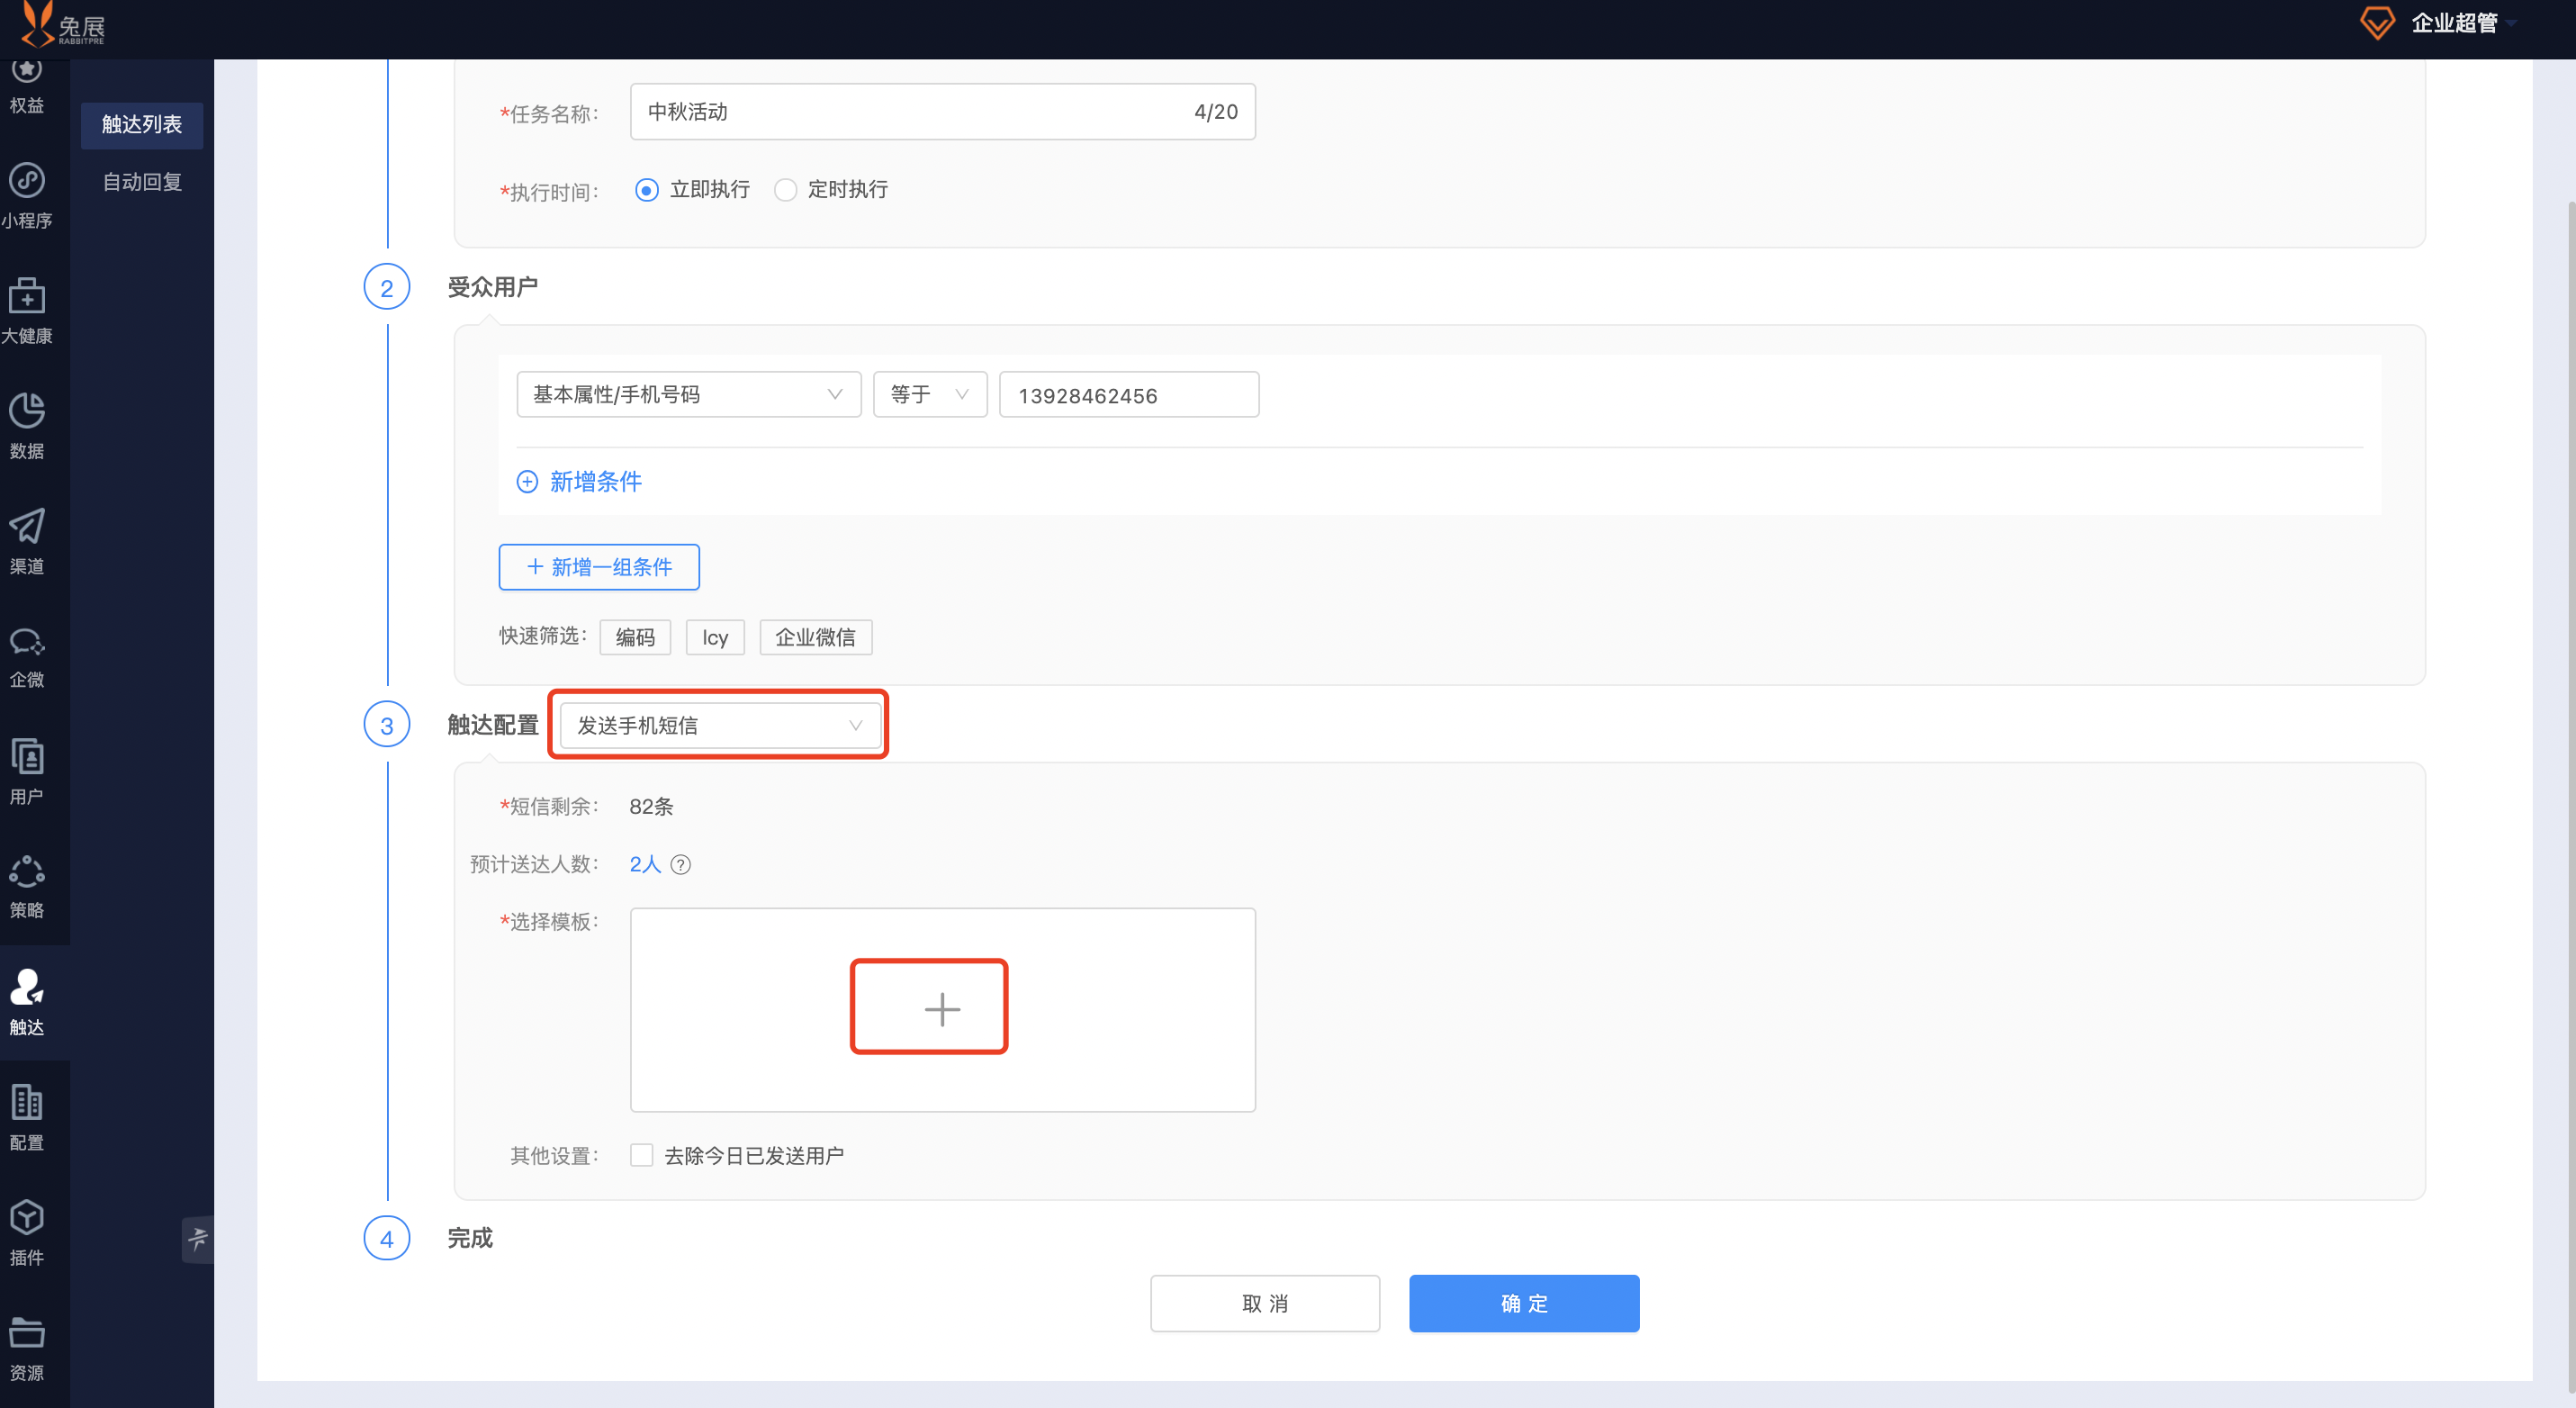2576x1408 pixels.
Task: Click 新增一组条件 button
Action: click(599, 567)
